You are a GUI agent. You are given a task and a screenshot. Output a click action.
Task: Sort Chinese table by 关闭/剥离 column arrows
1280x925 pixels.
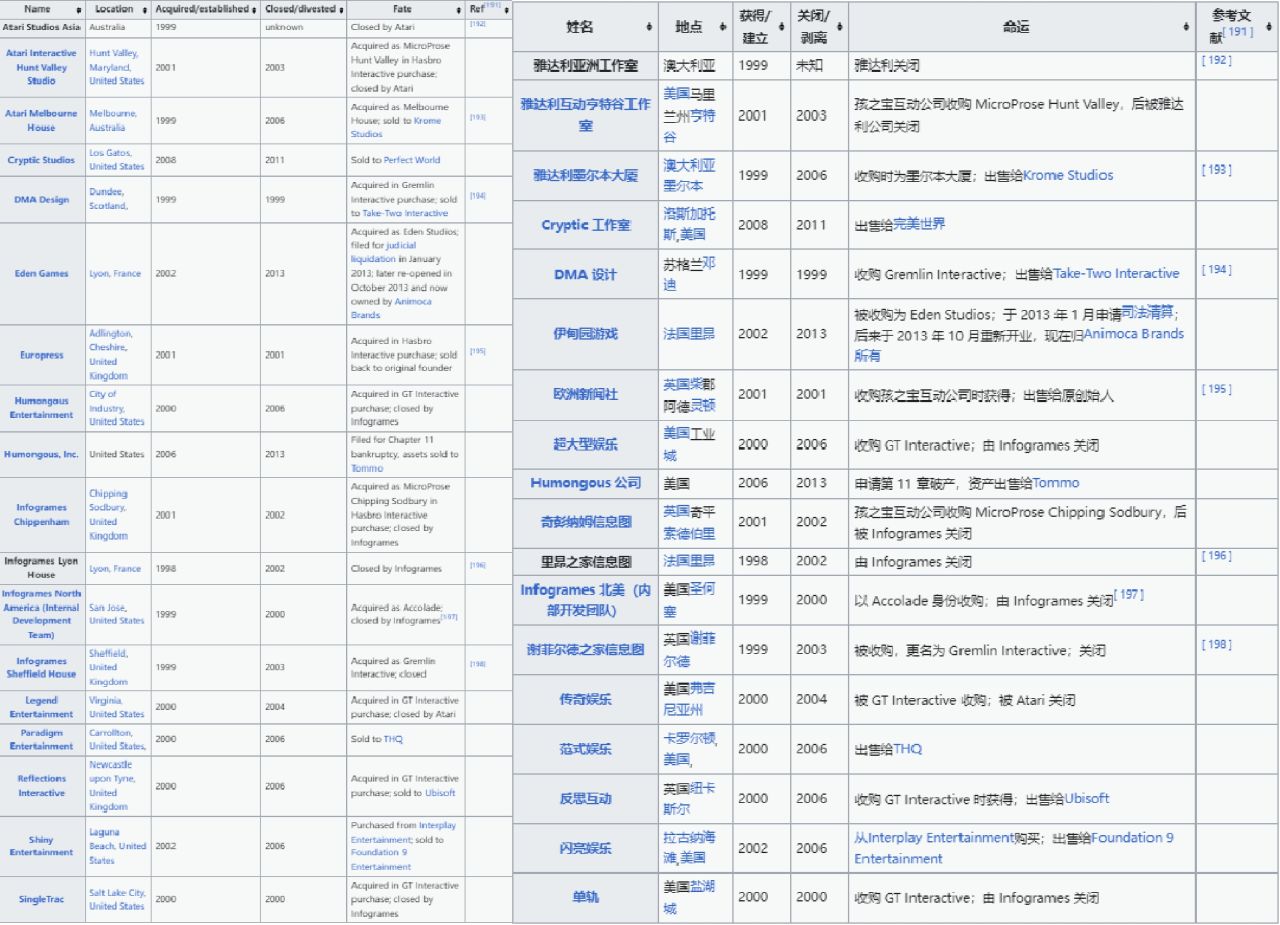pyautogui.click(x=839, y=27)
